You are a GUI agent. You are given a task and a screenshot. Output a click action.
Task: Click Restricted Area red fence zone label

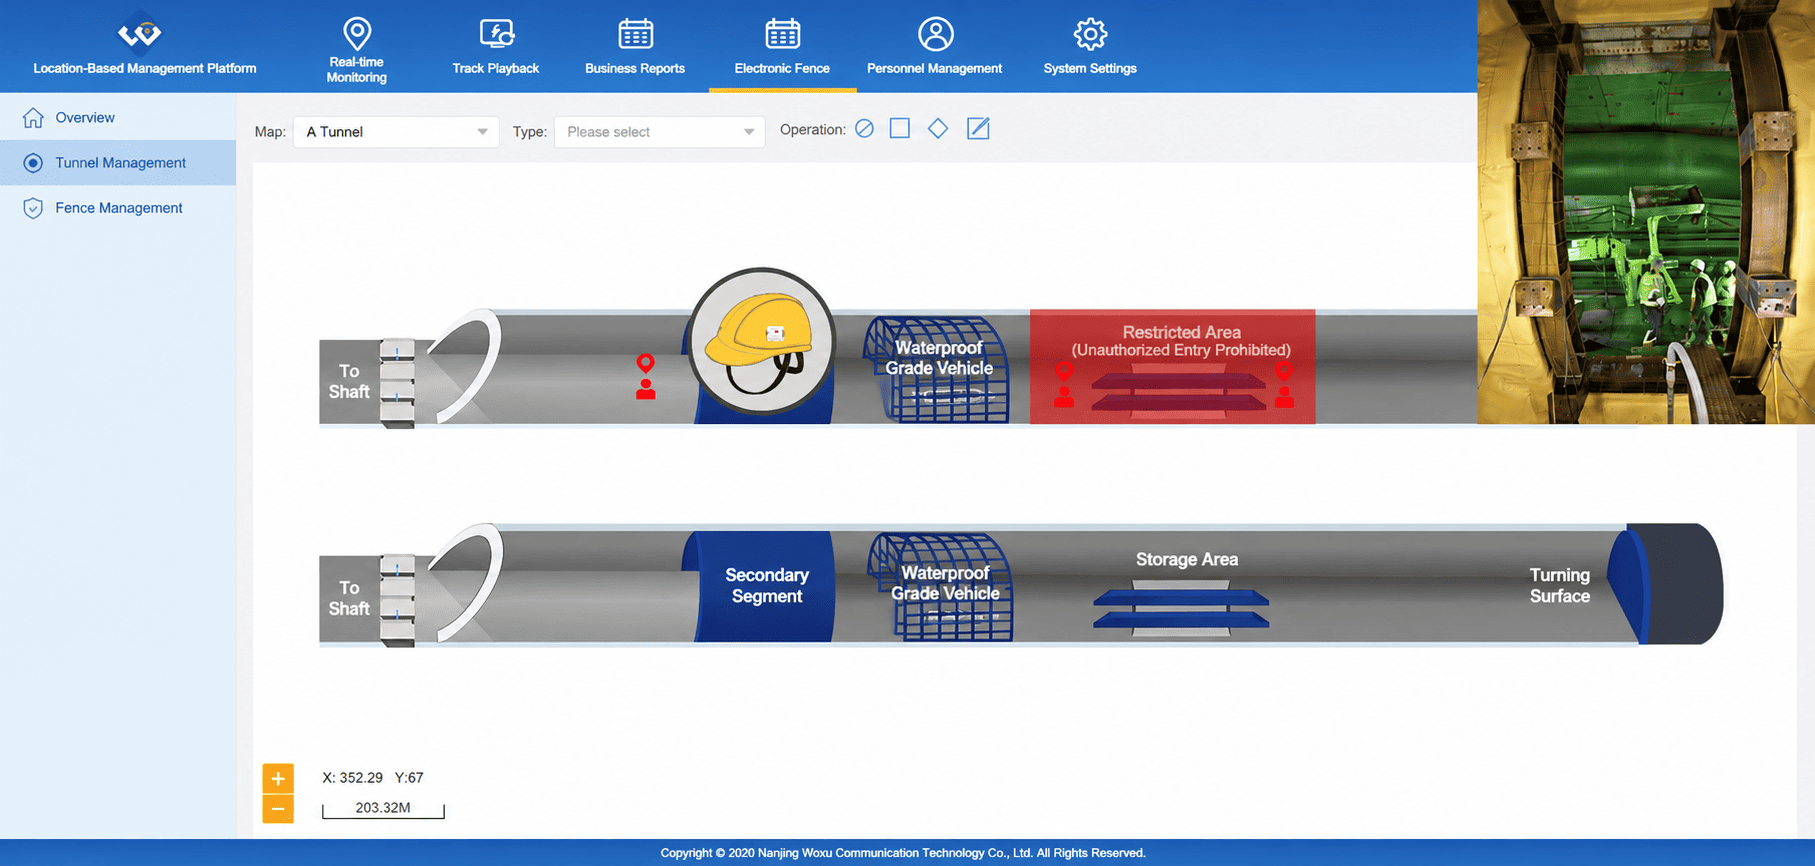1181,341
